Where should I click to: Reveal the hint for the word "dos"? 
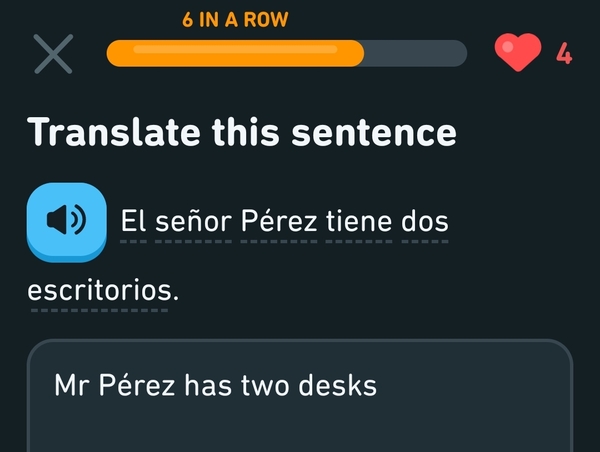coord(424,221)
